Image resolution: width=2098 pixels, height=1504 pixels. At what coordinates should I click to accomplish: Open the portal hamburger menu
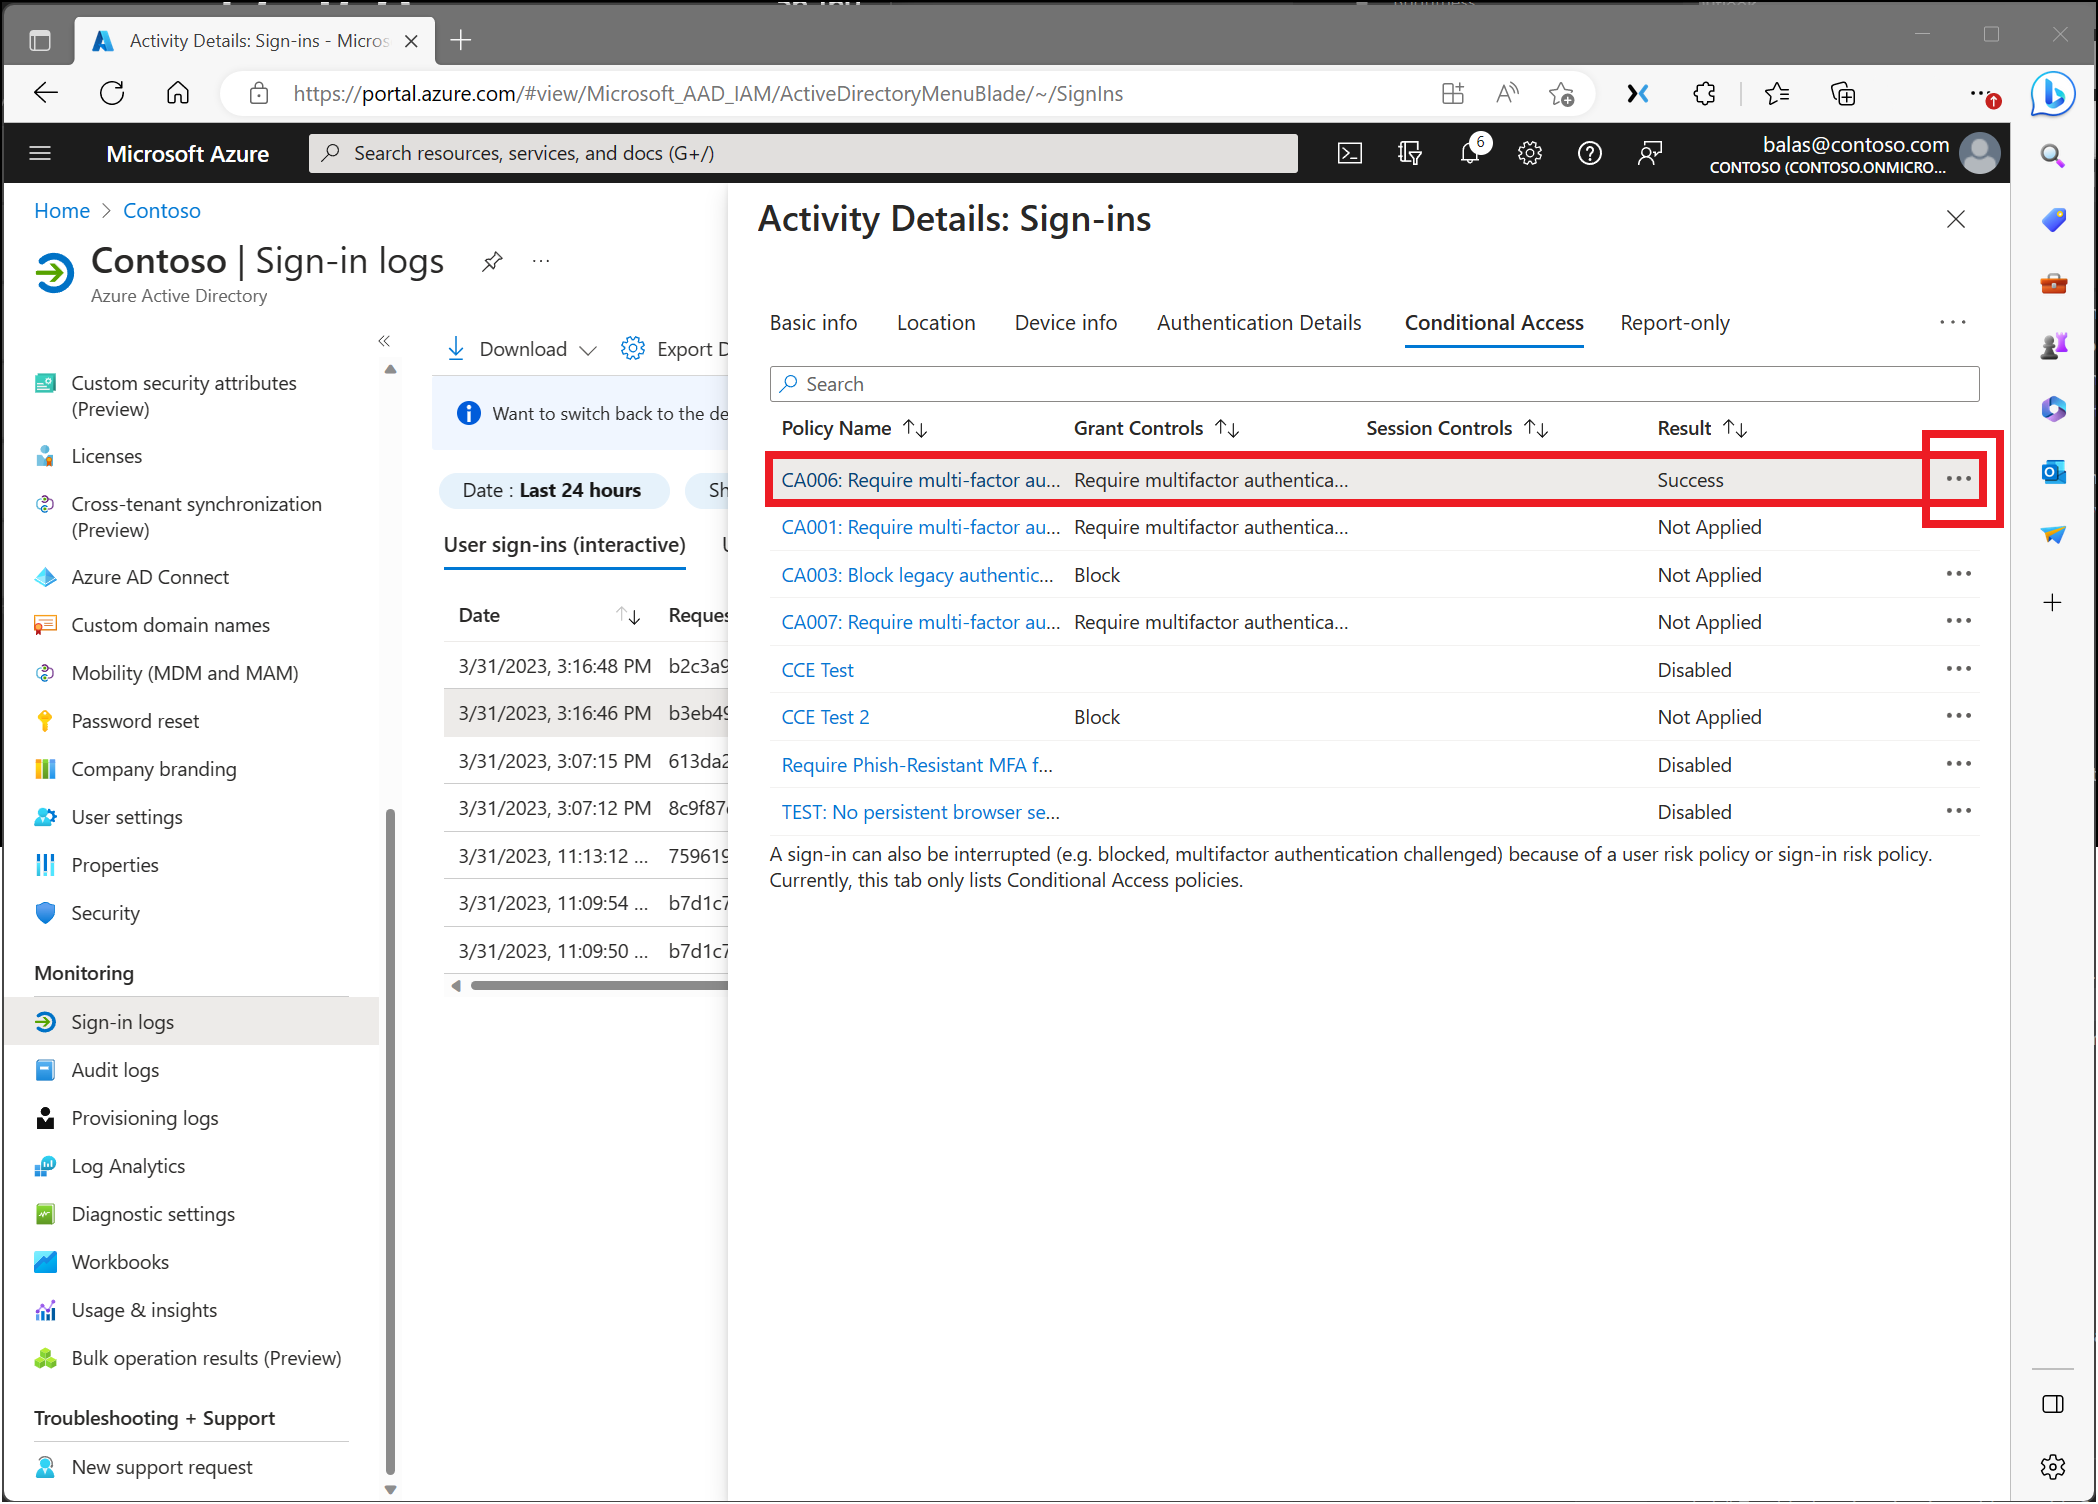coord(40,153)
